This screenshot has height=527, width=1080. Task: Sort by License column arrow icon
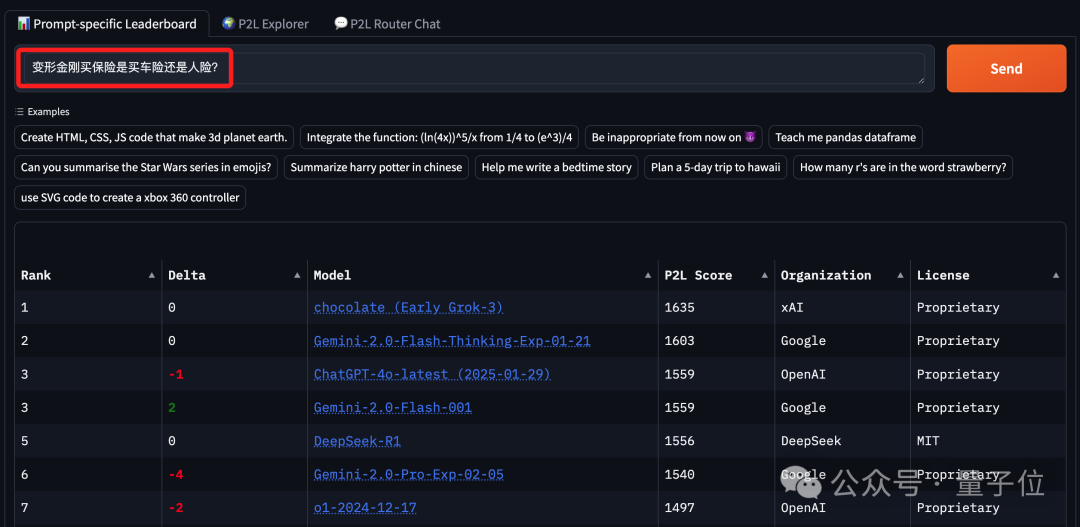[1056, 275]
